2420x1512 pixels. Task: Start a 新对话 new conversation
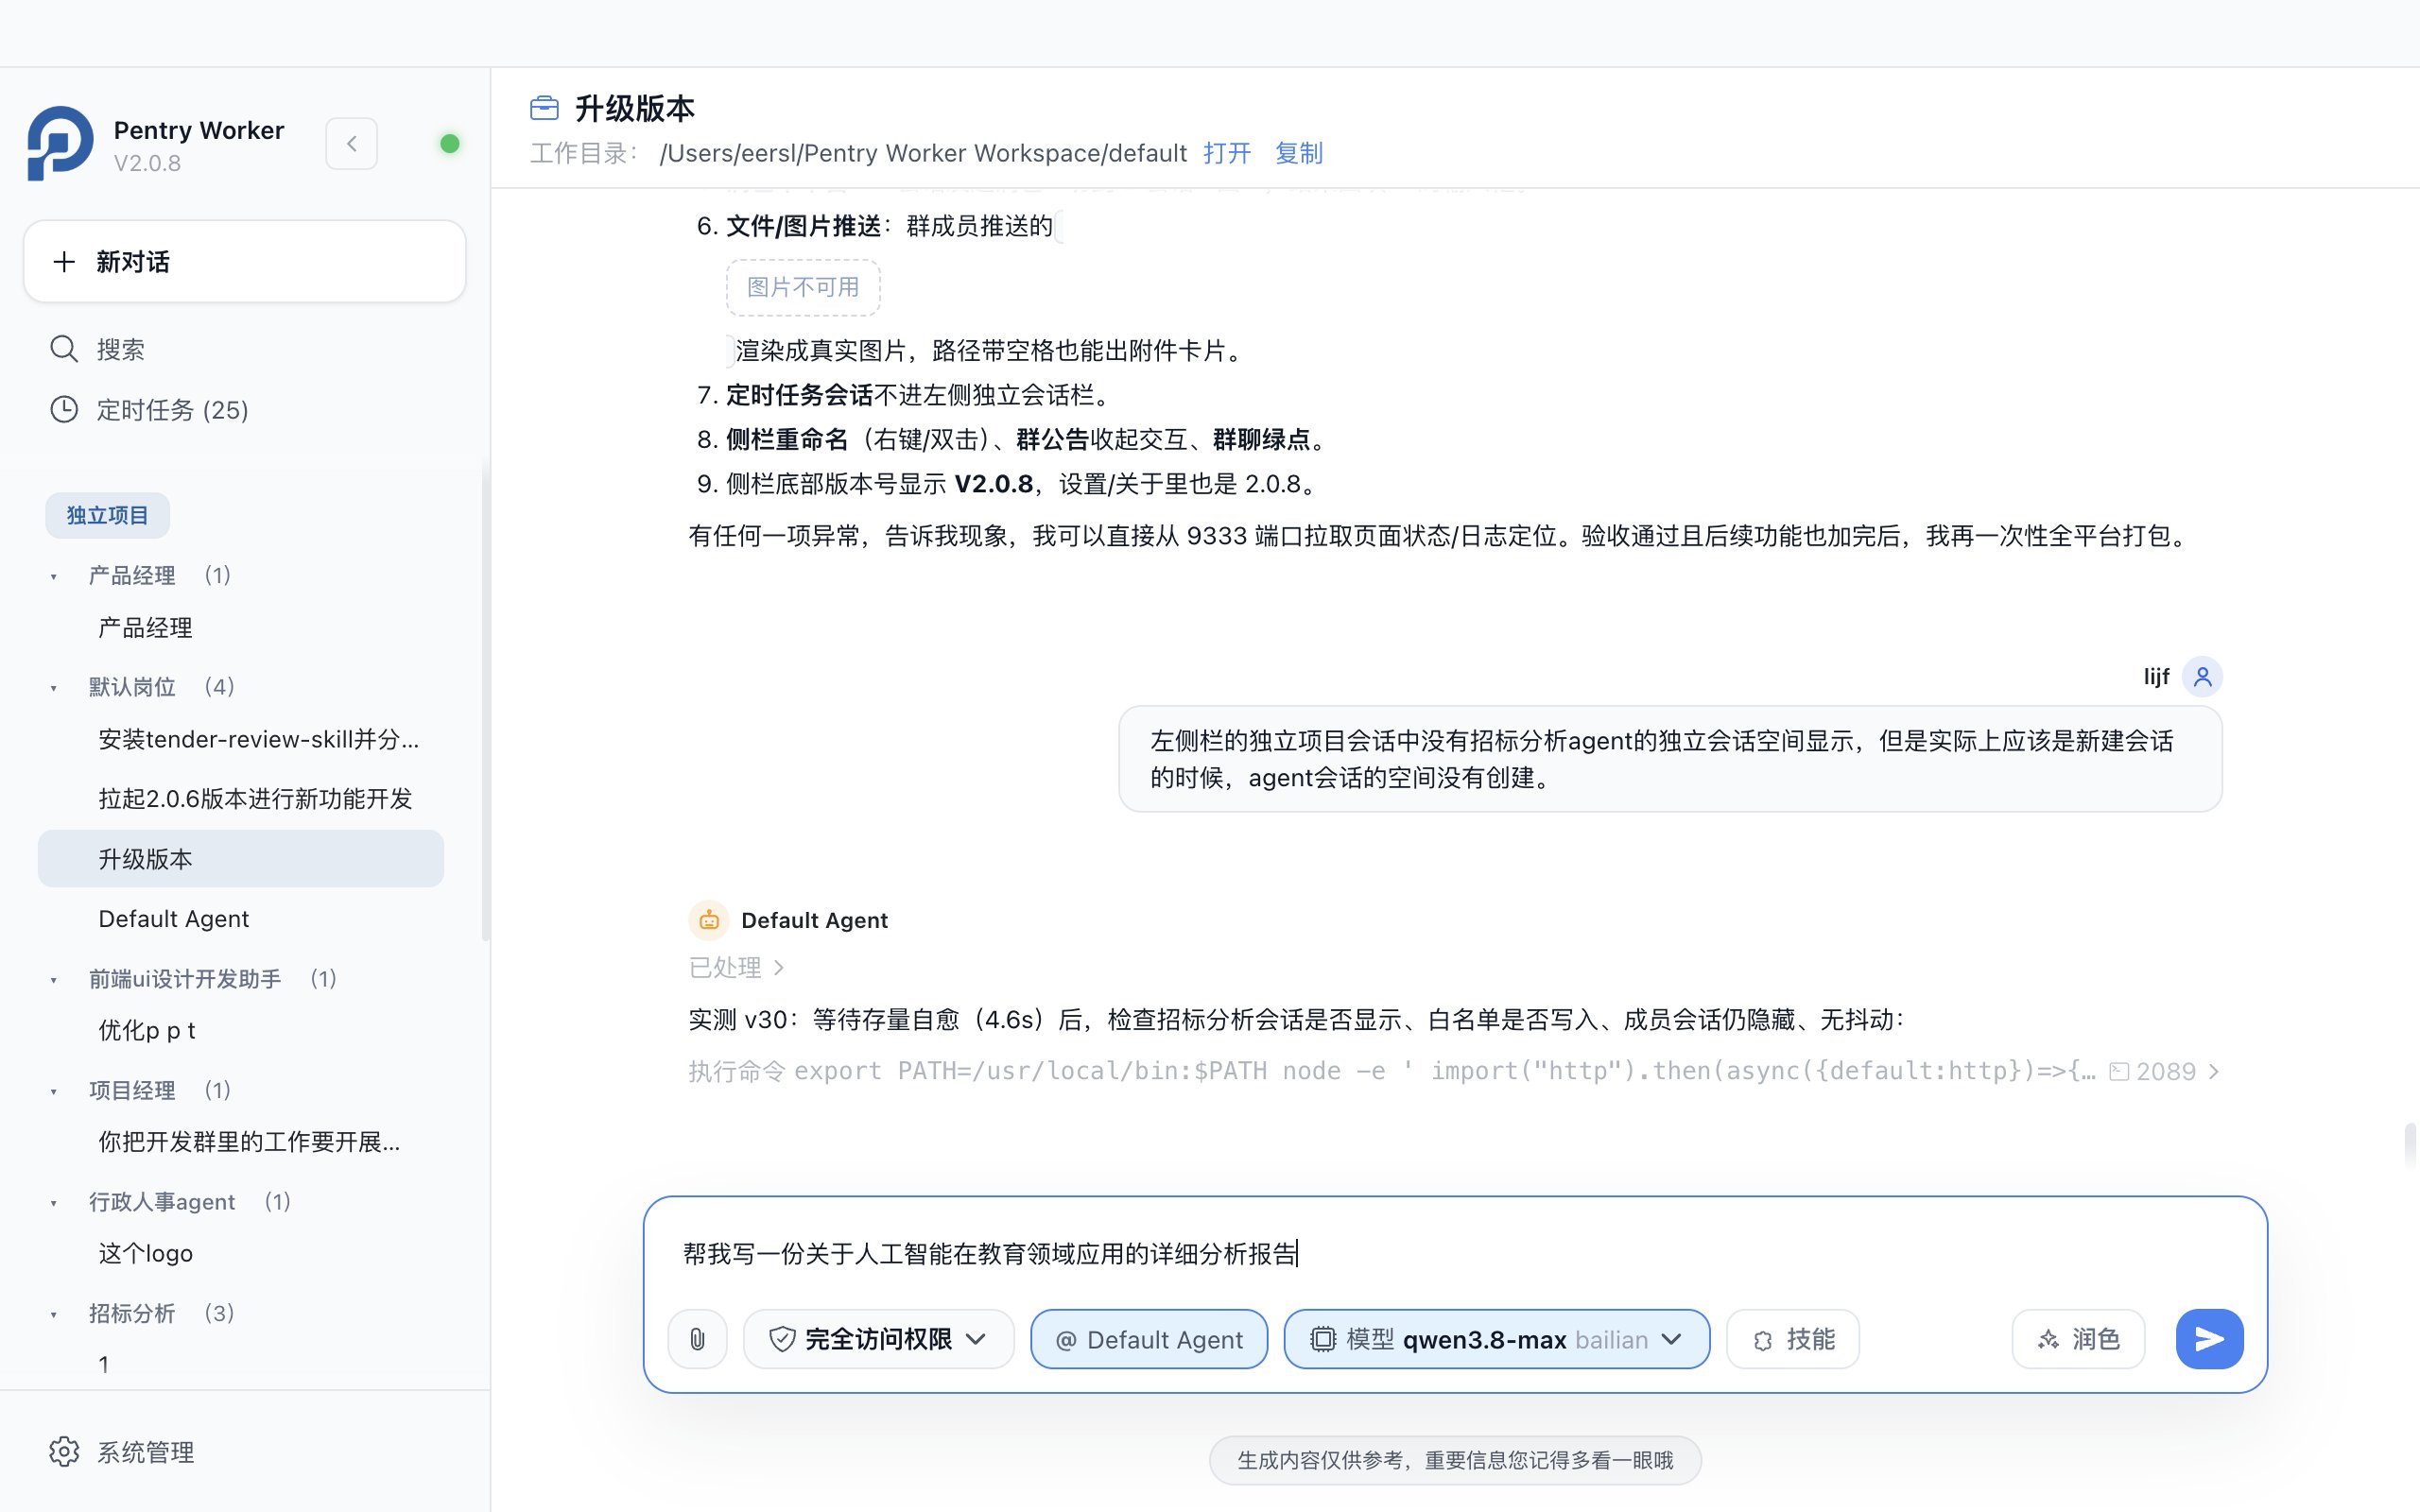click(x=245, y=262)
